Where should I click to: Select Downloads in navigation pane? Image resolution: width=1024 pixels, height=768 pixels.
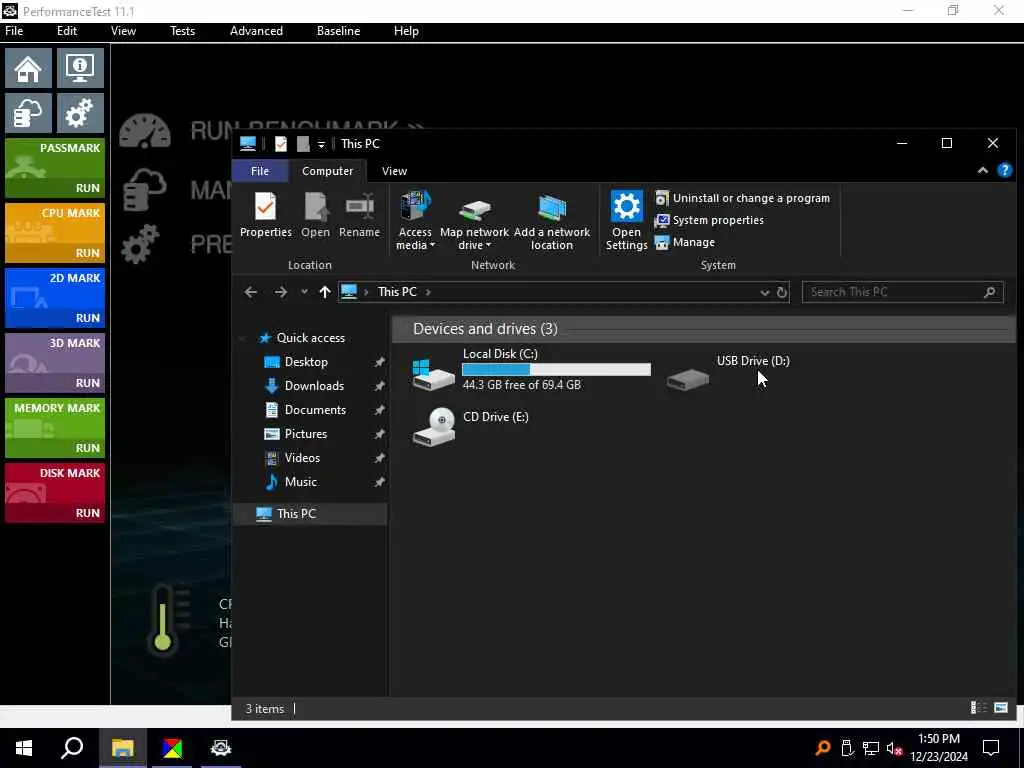[313, 386]
